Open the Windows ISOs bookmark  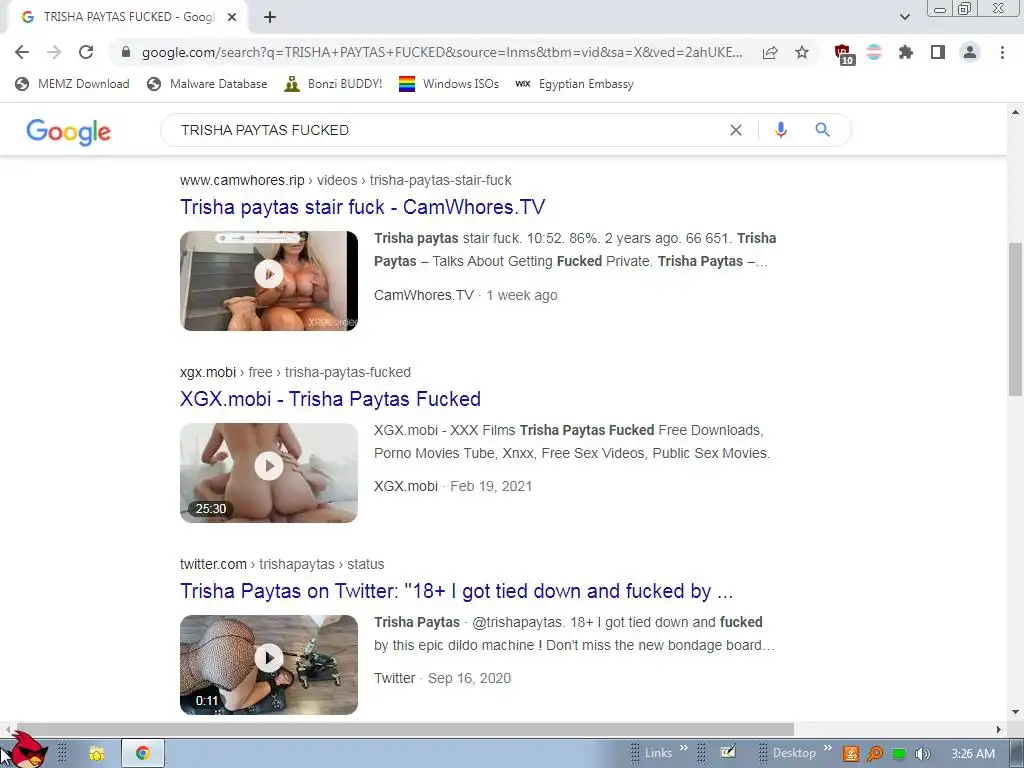(449, 84)
